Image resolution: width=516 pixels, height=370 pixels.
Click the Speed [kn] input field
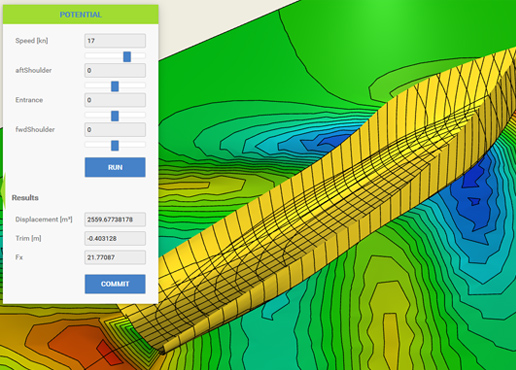point(115,41)
